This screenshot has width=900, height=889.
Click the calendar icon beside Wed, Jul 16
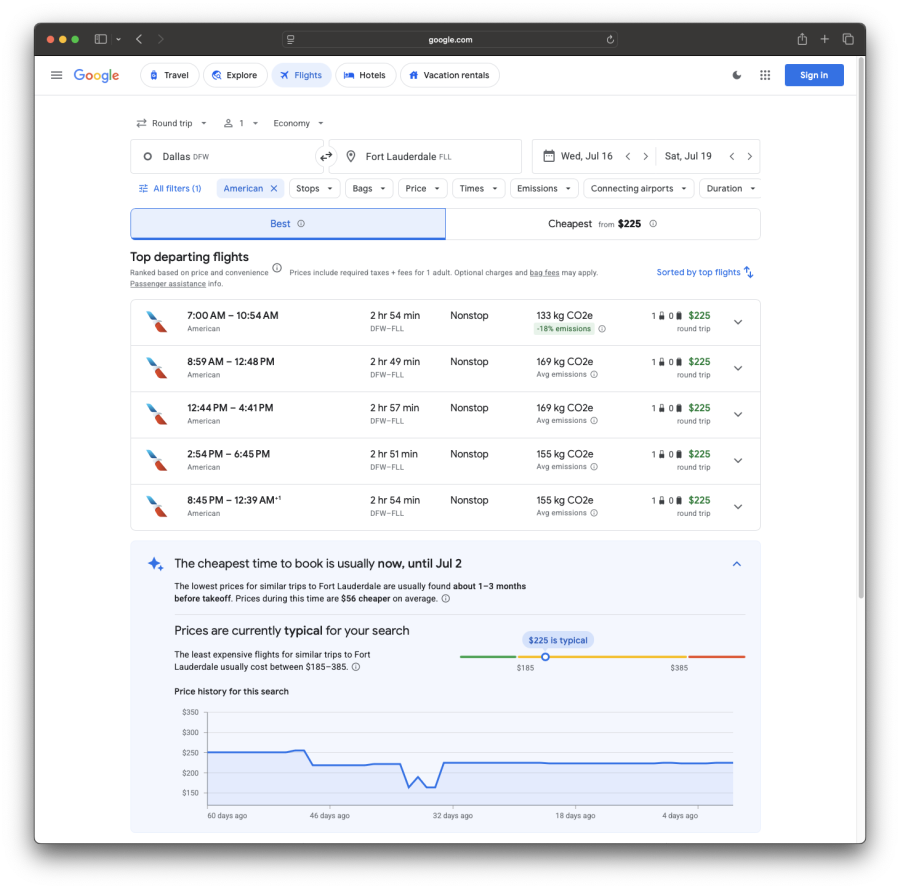[x=549, y=156]
